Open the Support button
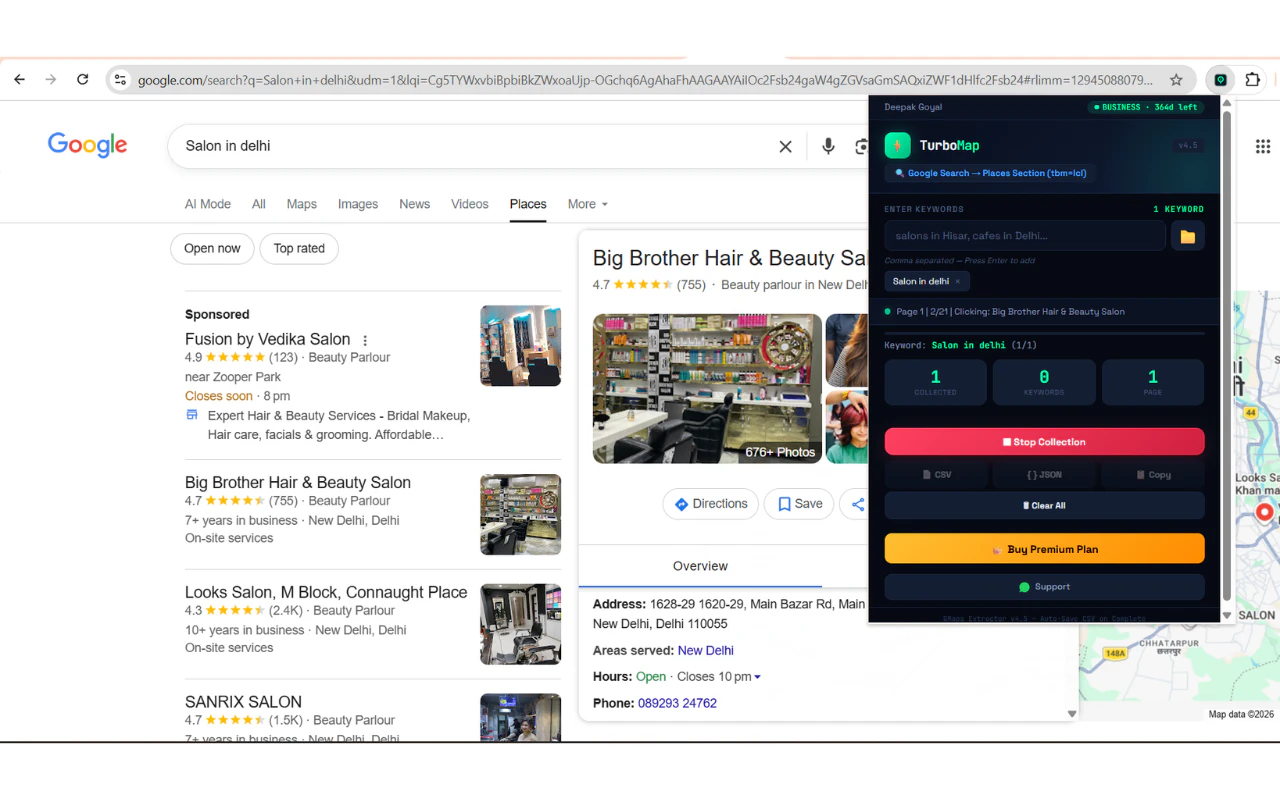 click(1044, 587)
